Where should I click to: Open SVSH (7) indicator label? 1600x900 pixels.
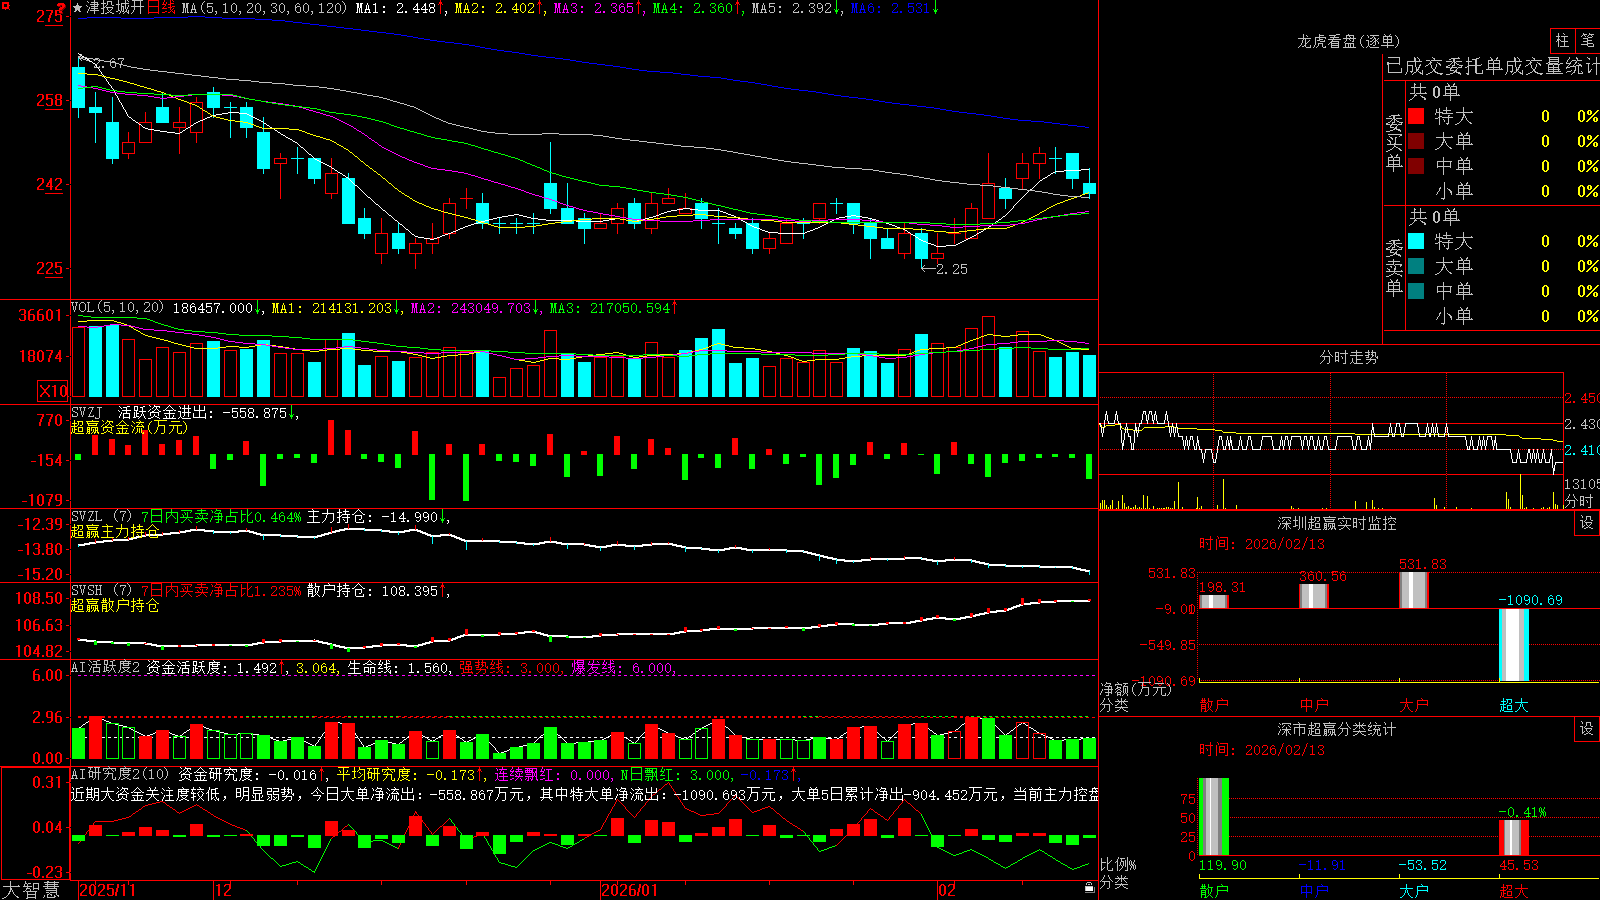(x=102, y=591)
